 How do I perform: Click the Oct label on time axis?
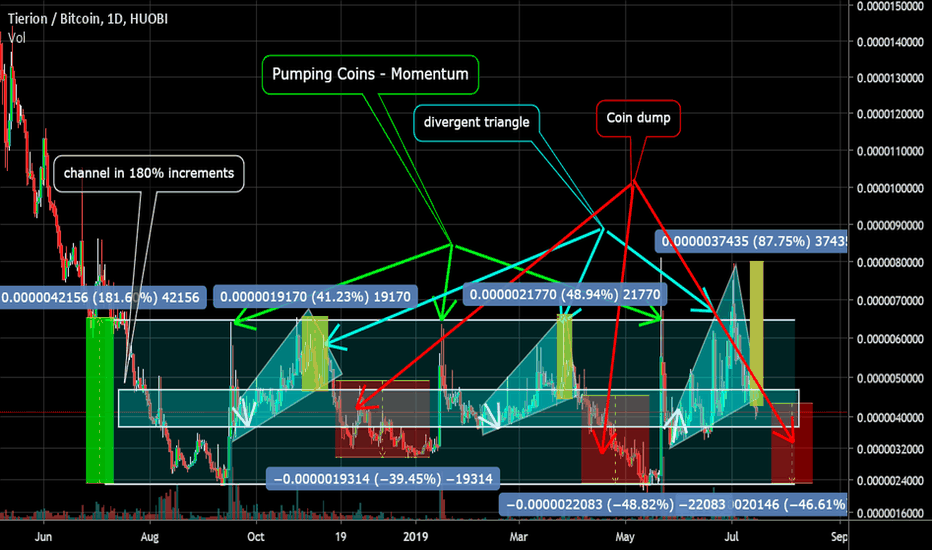256,537
